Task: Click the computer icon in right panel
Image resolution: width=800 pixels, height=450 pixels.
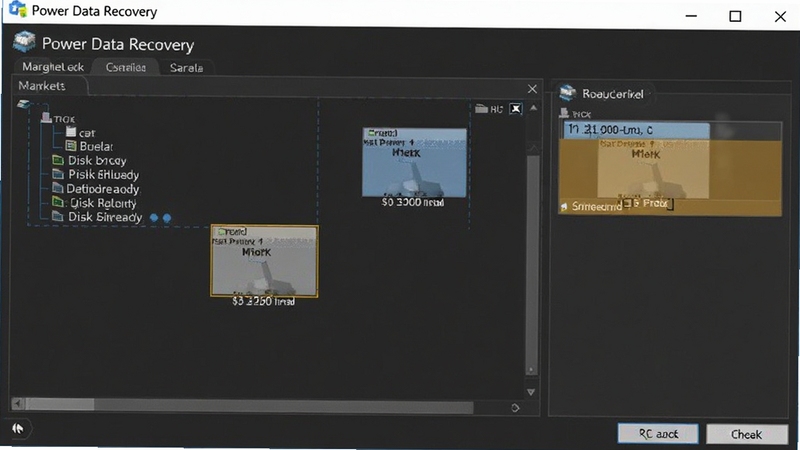Action: 564,113
